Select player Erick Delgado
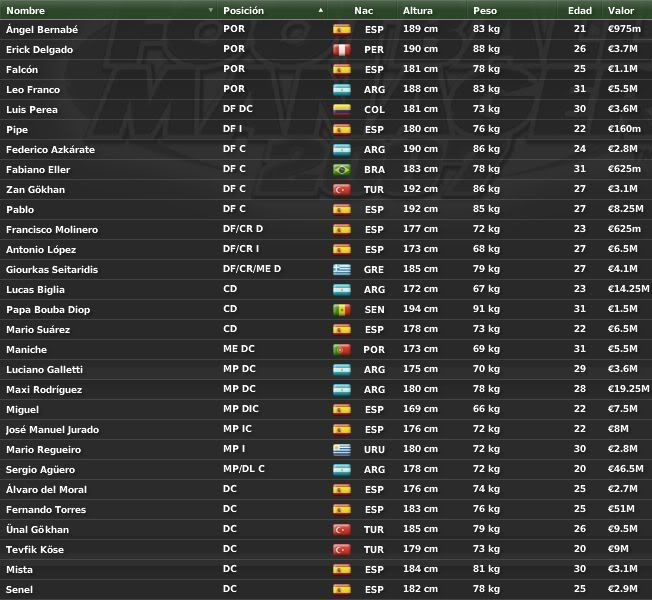Viewport: 652px width, 600px height. pos(40,49)
